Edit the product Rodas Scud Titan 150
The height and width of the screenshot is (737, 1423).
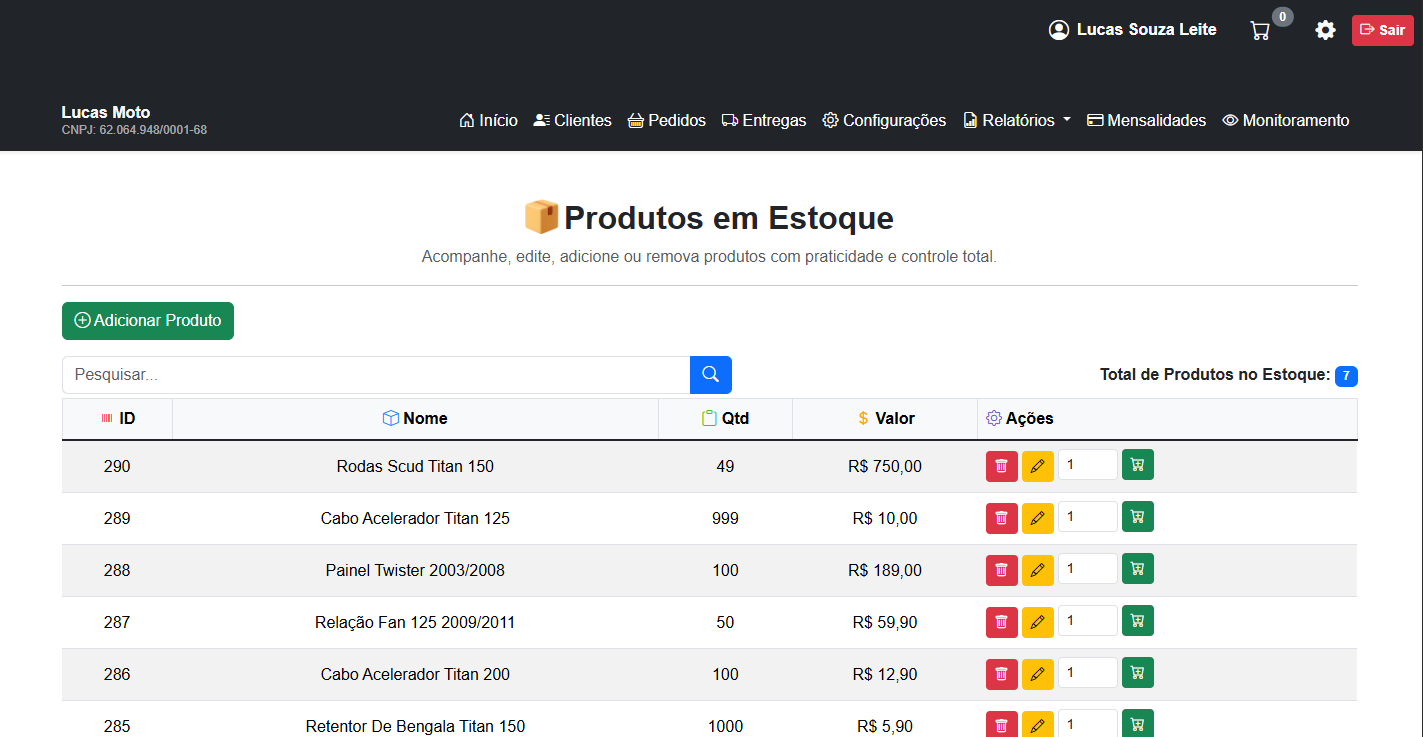(1037, 465)
